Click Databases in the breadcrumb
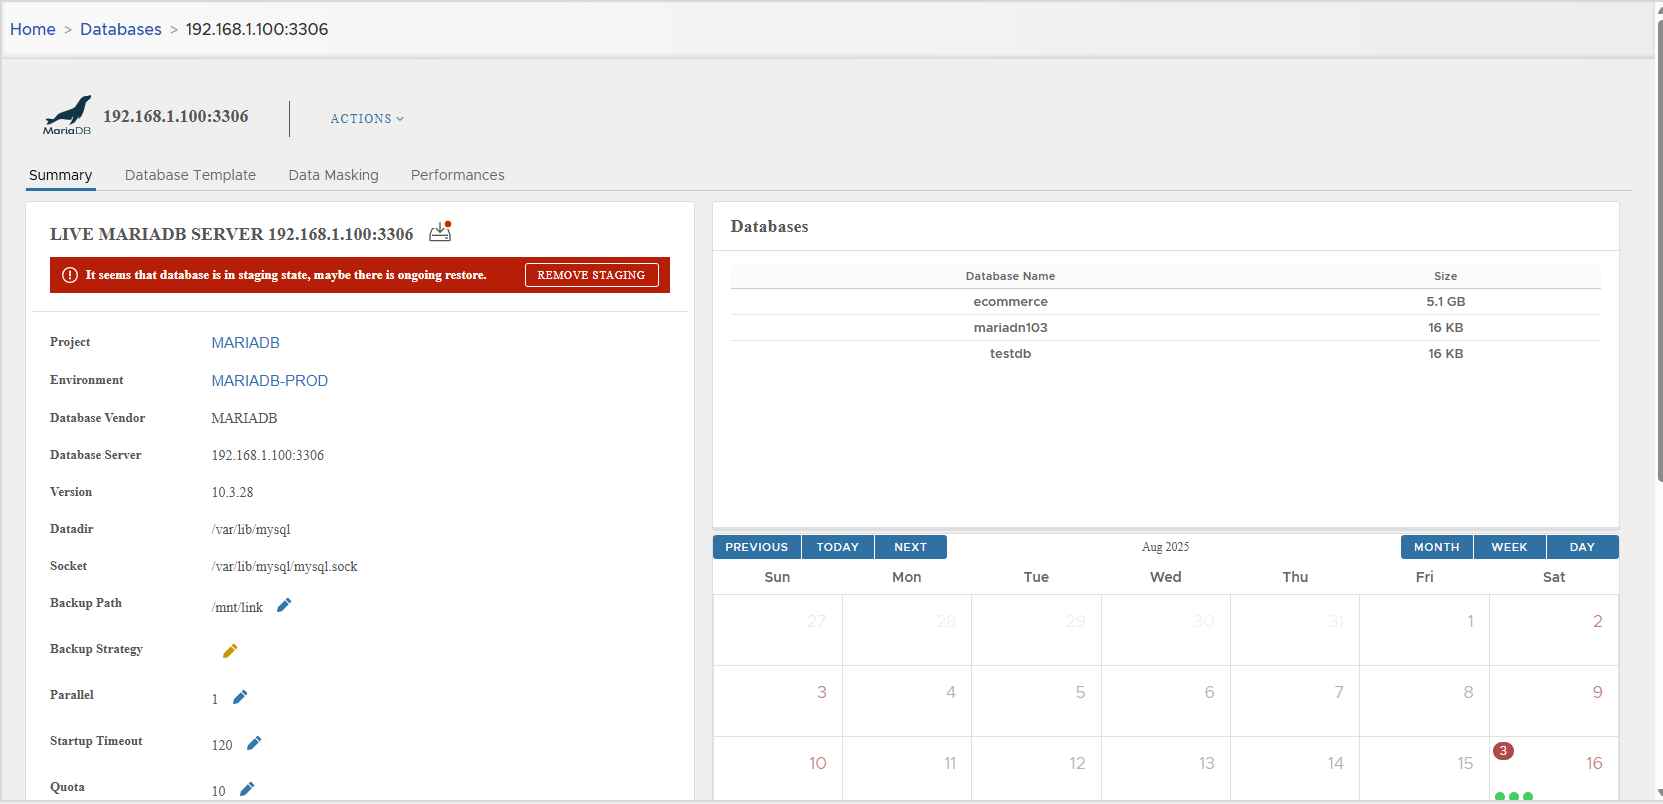Viewport: 1663px width, 804px height. pos(120,29)
